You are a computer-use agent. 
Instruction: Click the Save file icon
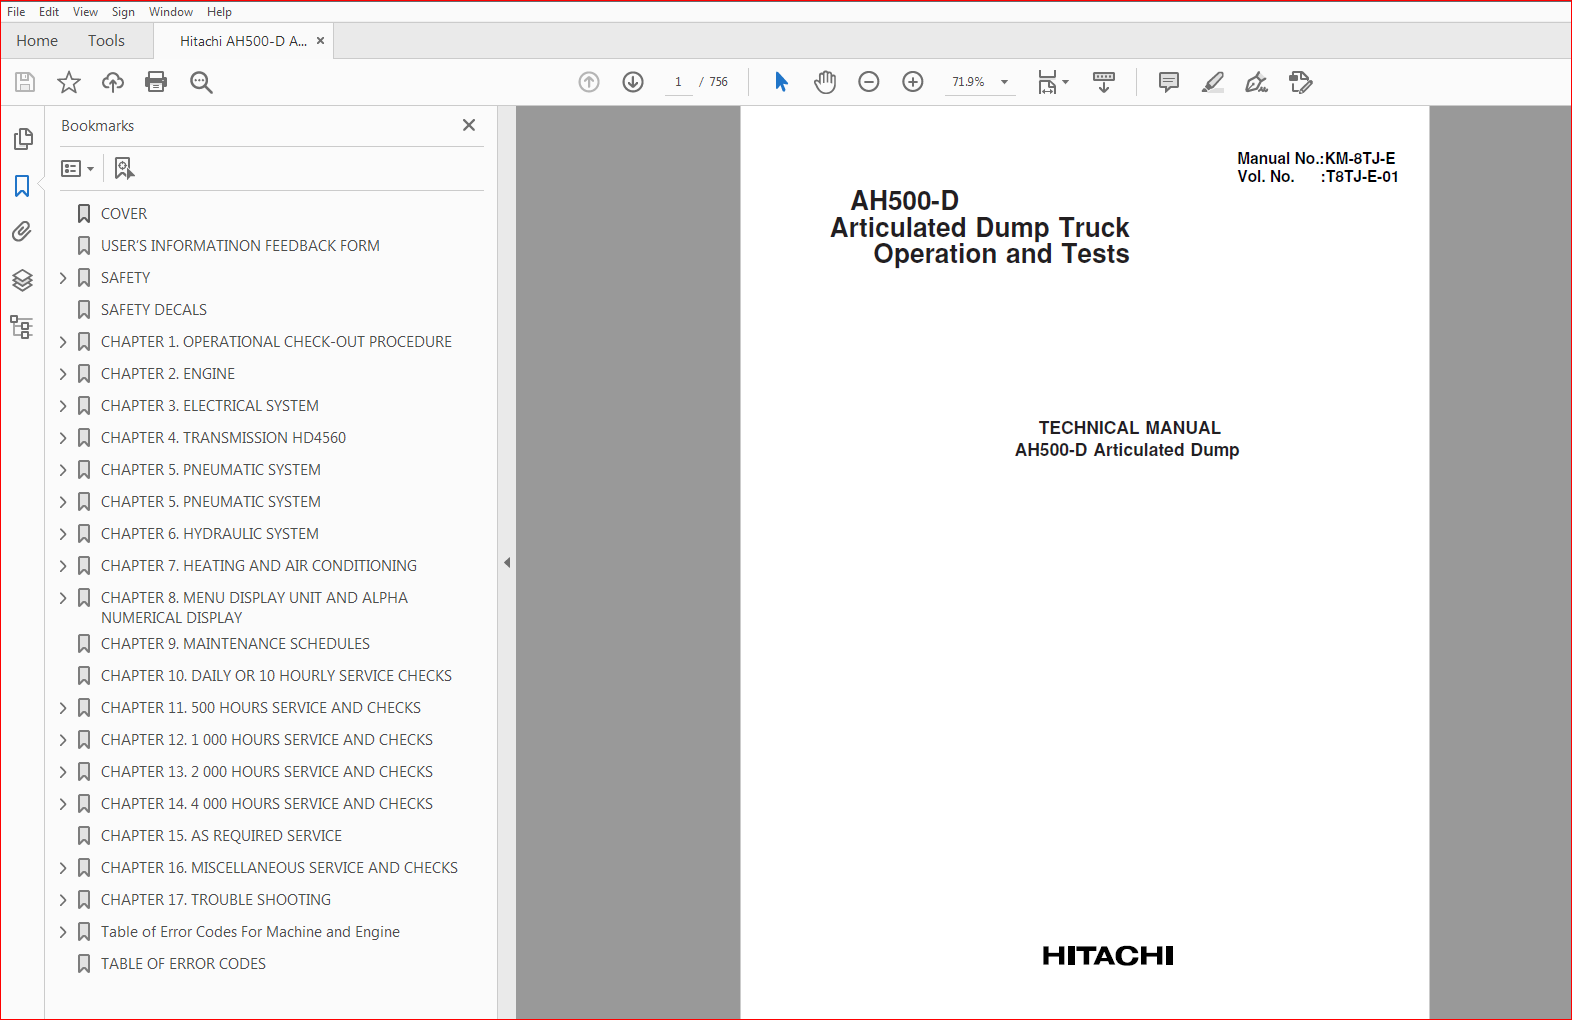coord(25,82)
